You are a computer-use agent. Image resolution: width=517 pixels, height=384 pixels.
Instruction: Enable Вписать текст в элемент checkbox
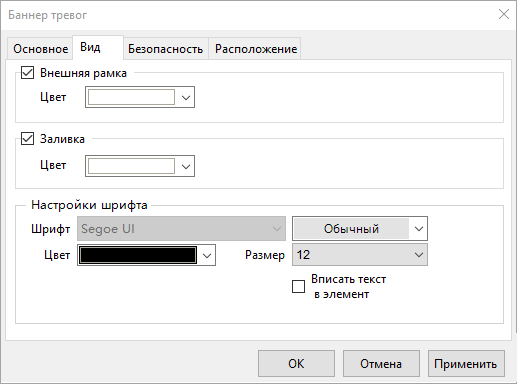click(298, 286)
